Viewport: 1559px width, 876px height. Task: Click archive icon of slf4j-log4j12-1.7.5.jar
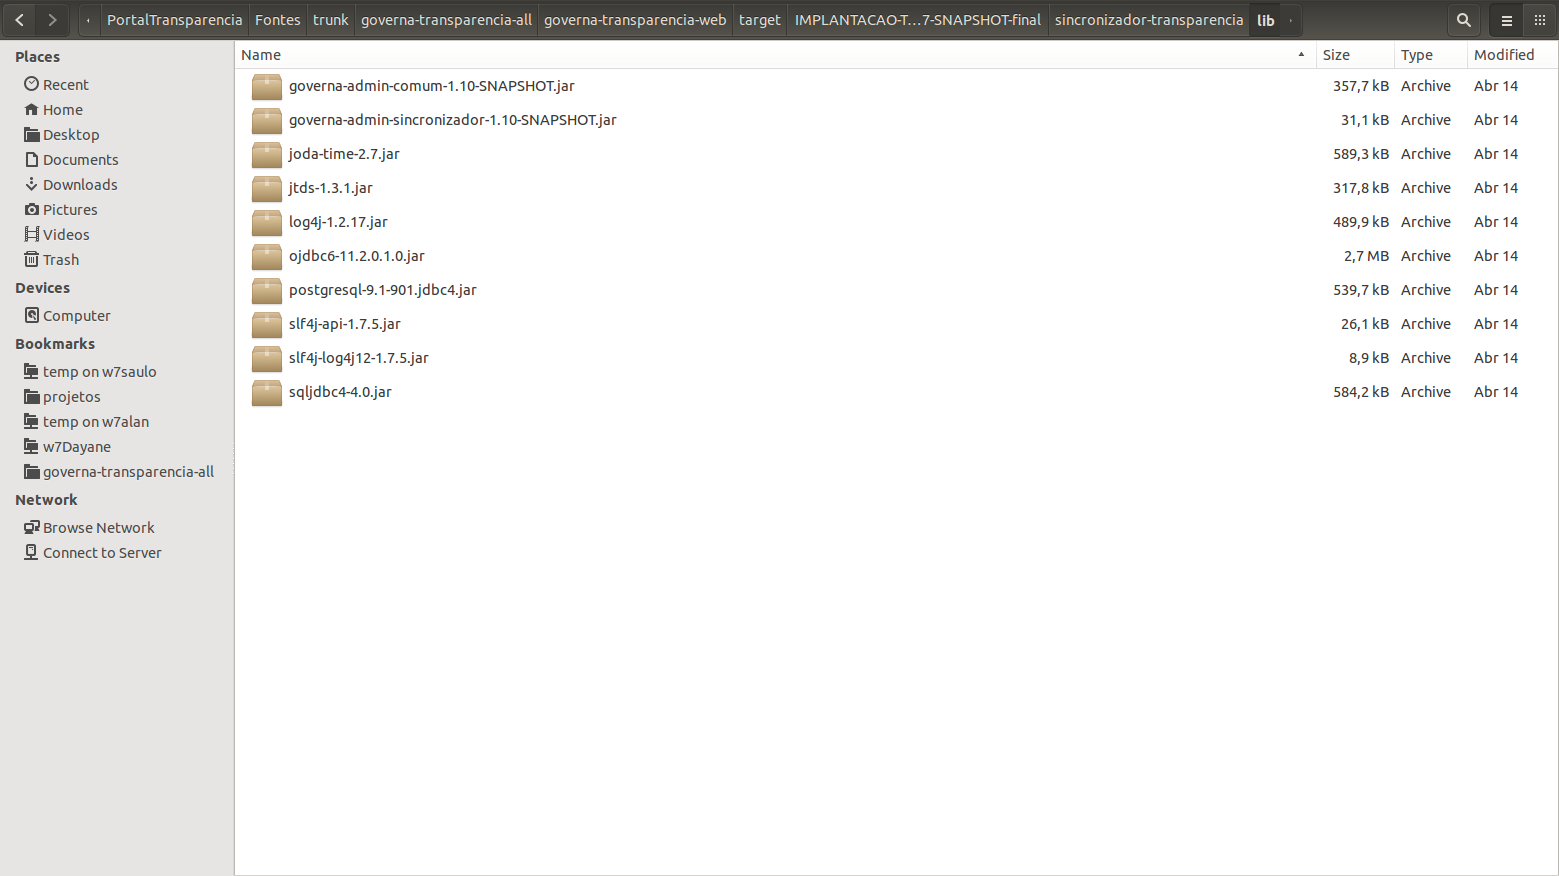pyautogui.click(x=266, y=359)
